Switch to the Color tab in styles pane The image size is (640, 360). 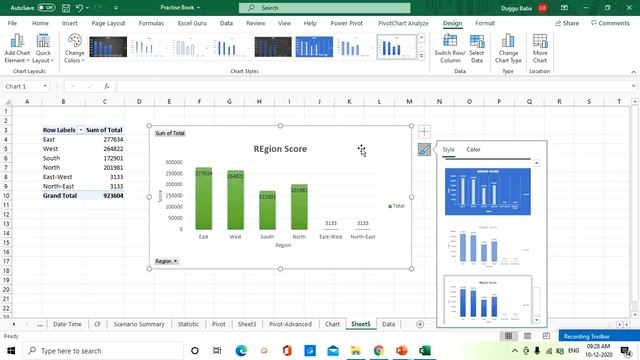click(473, 149)
